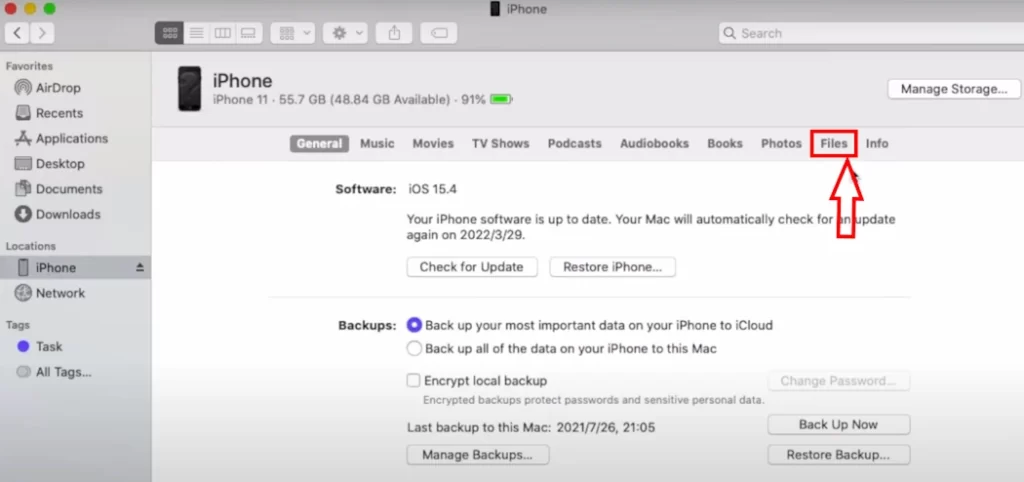Viewport: 1024px width, 482px height.
Task: Select the General tab
Action: [x=319, y=144]
